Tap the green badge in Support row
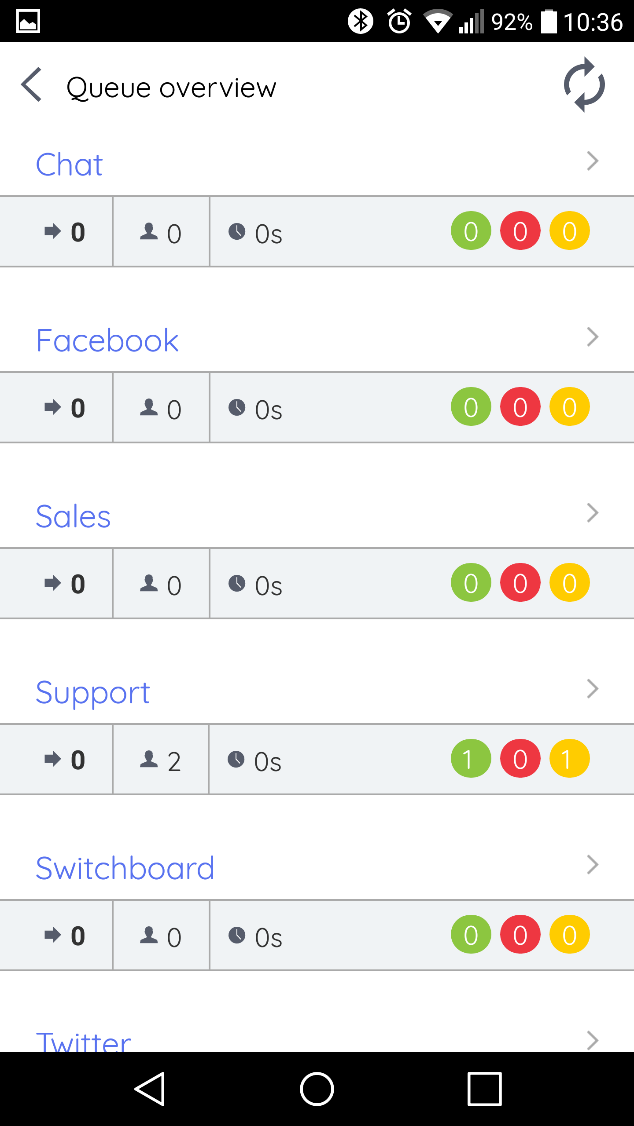Viewport: 634px width, 1126px height. [471, 760]
